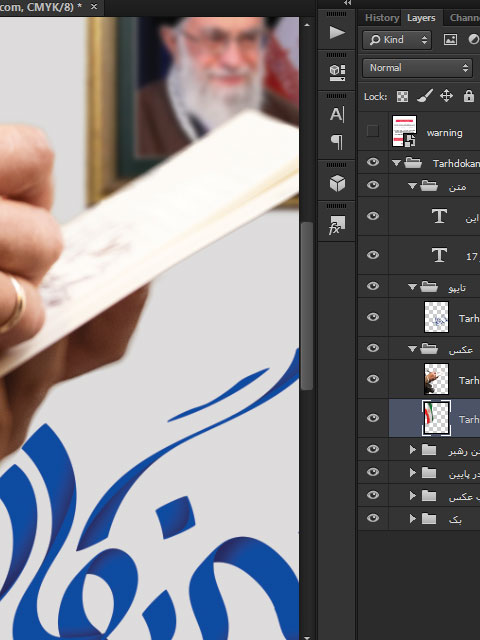Image resolution: width=480 pixels, height=640 pixels.
Task: Open the Kind layer filter dropdown
Action: coord(397,40)
